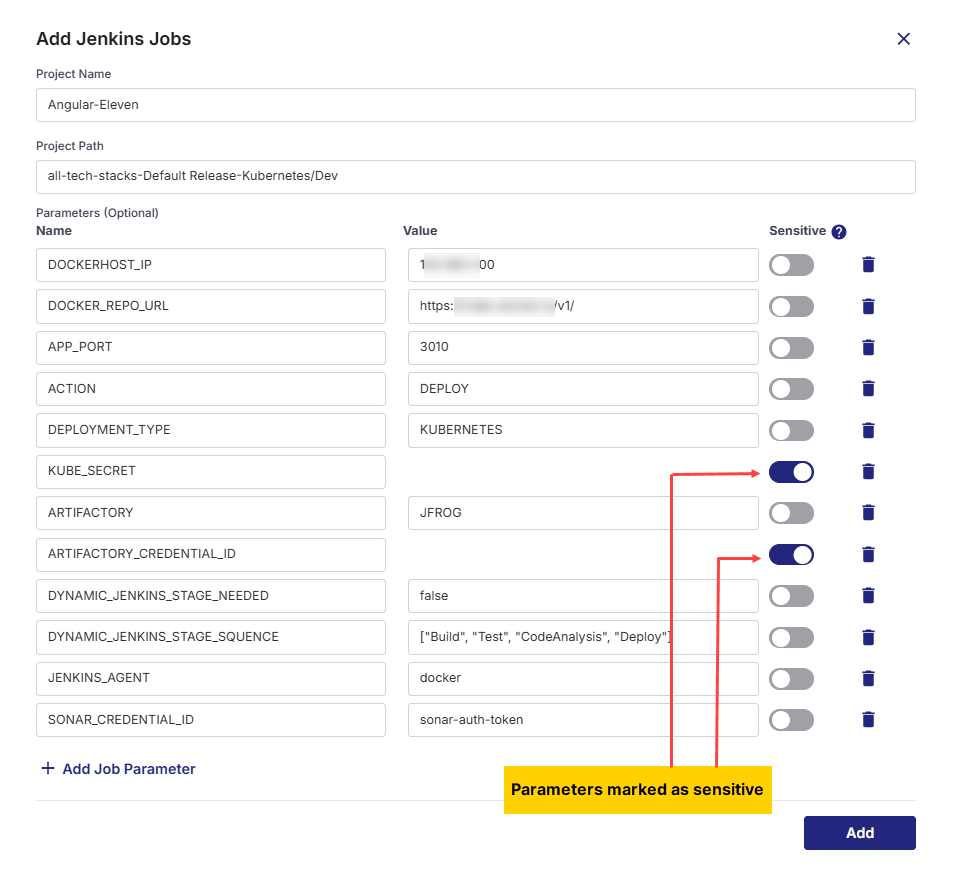Delete the DOCKERHOST_IP parameter row
Viewport: 958px width, 878px height.
pos(868,265)
